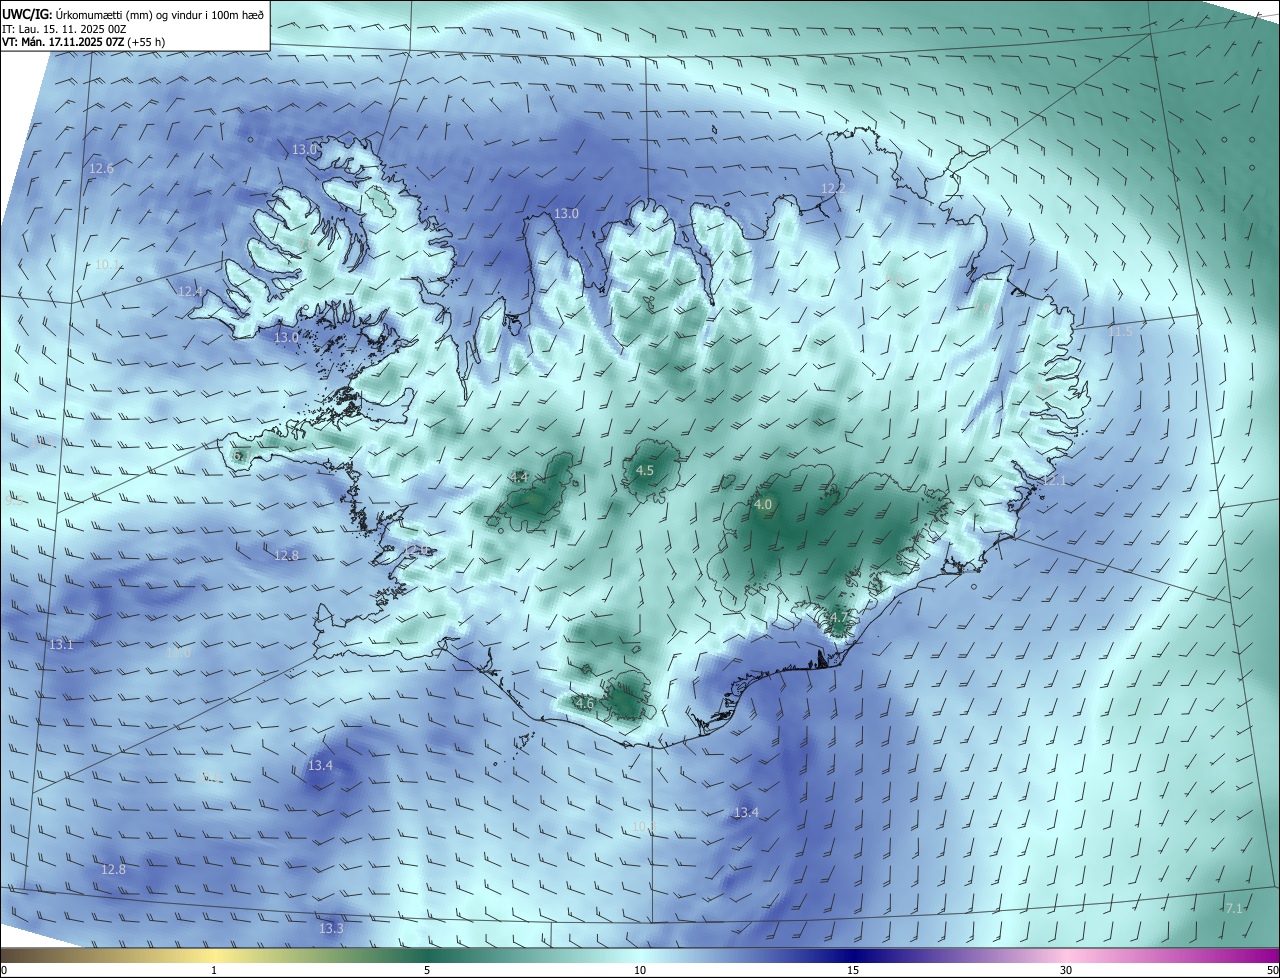The image size is (1280, 978).
Task: Click the '12.4' value label on the map
Action: coord(190,292)
